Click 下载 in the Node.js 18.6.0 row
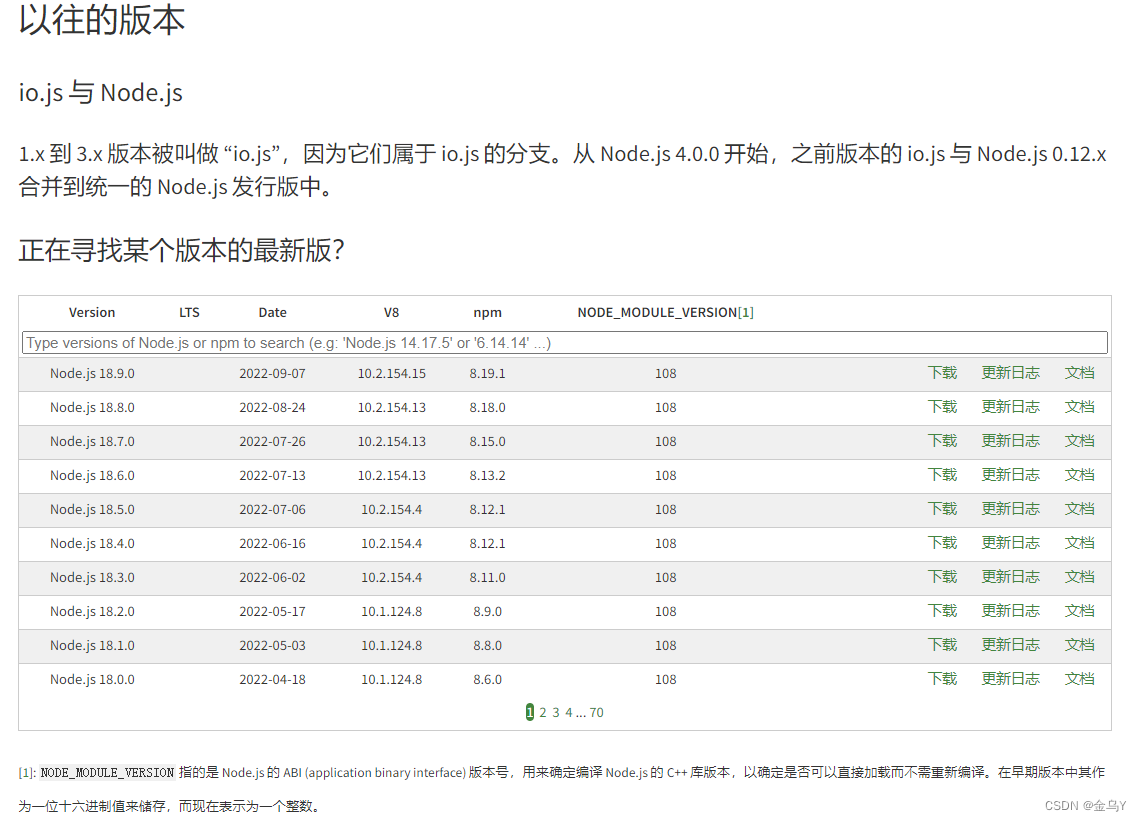The width and height of the screenshot is (1142, 821). pyautogui.click(x=942, y=475)
